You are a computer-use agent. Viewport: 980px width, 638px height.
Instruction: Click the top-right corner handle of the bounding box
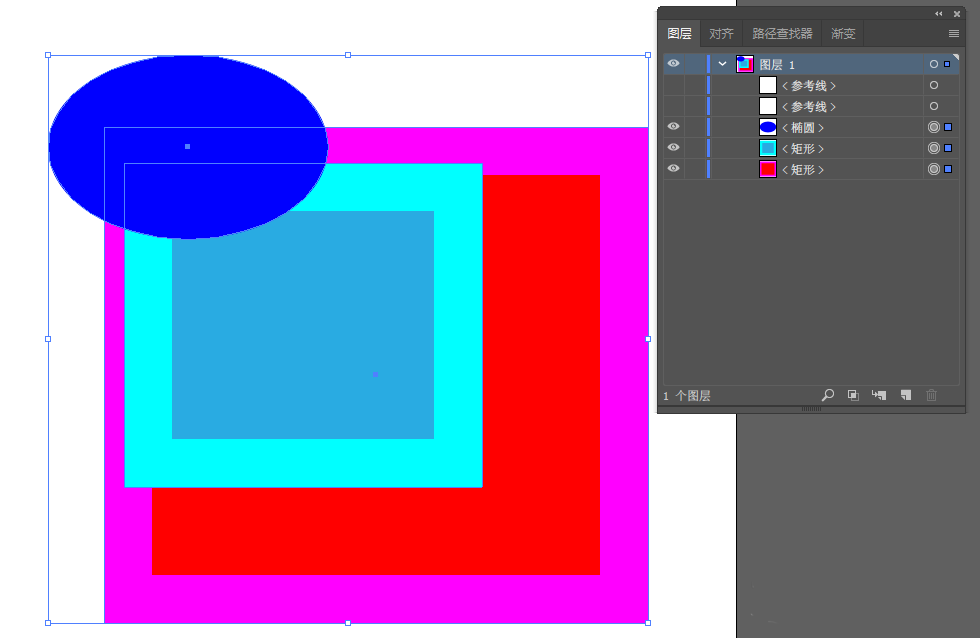click(648, 55)
